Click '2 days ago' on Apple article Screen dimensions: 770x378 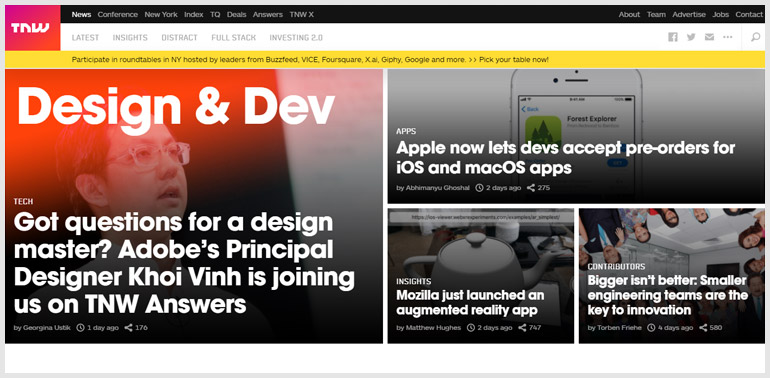[x=503, y=188]
